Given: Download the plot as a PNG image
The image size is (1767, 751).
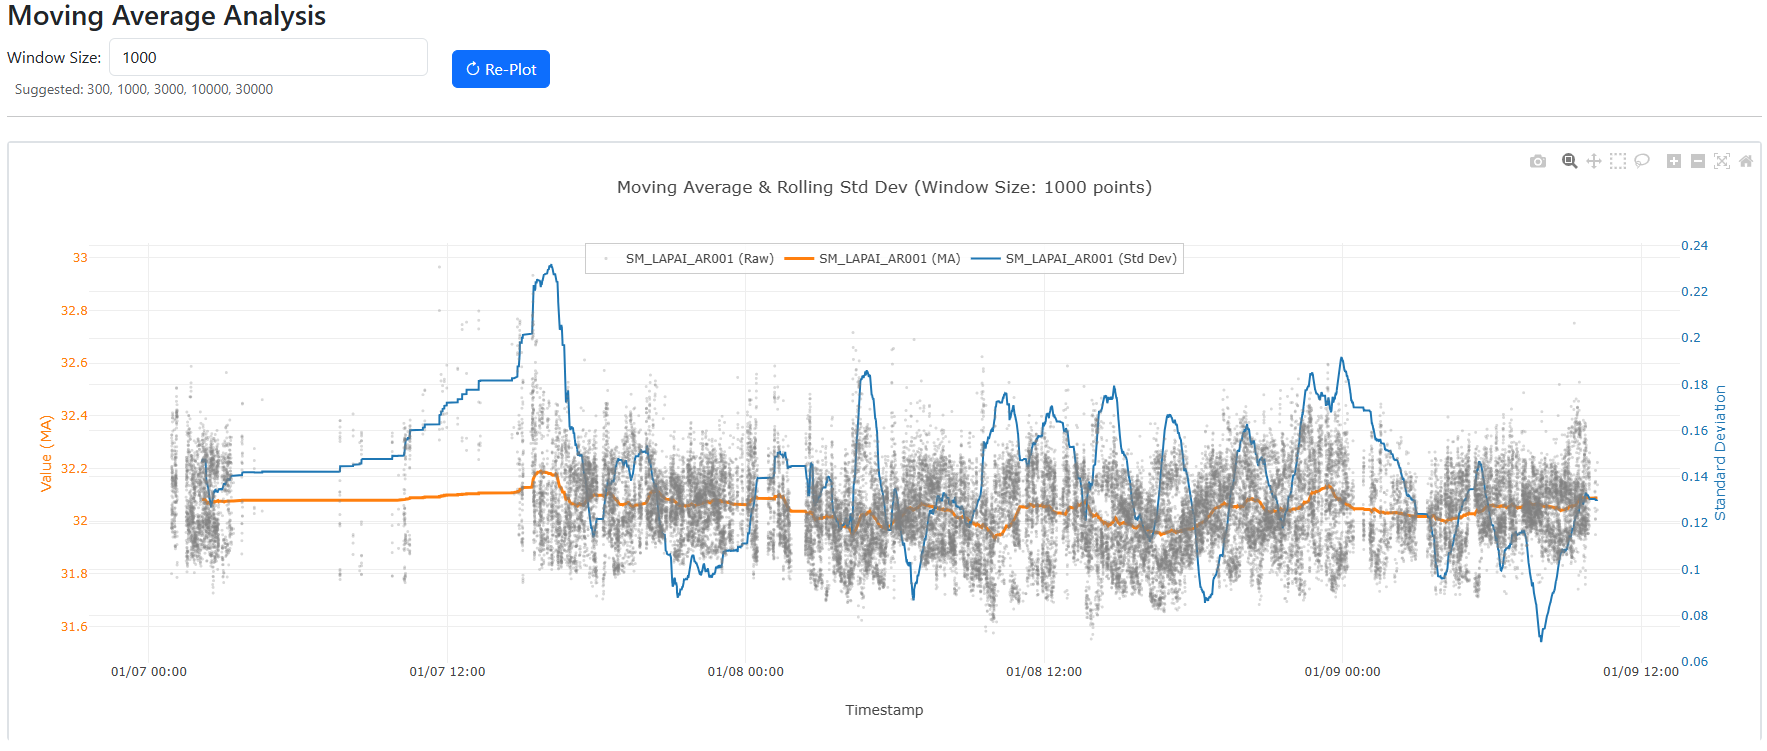Looking at the screenshot, I should [1538, 161].
